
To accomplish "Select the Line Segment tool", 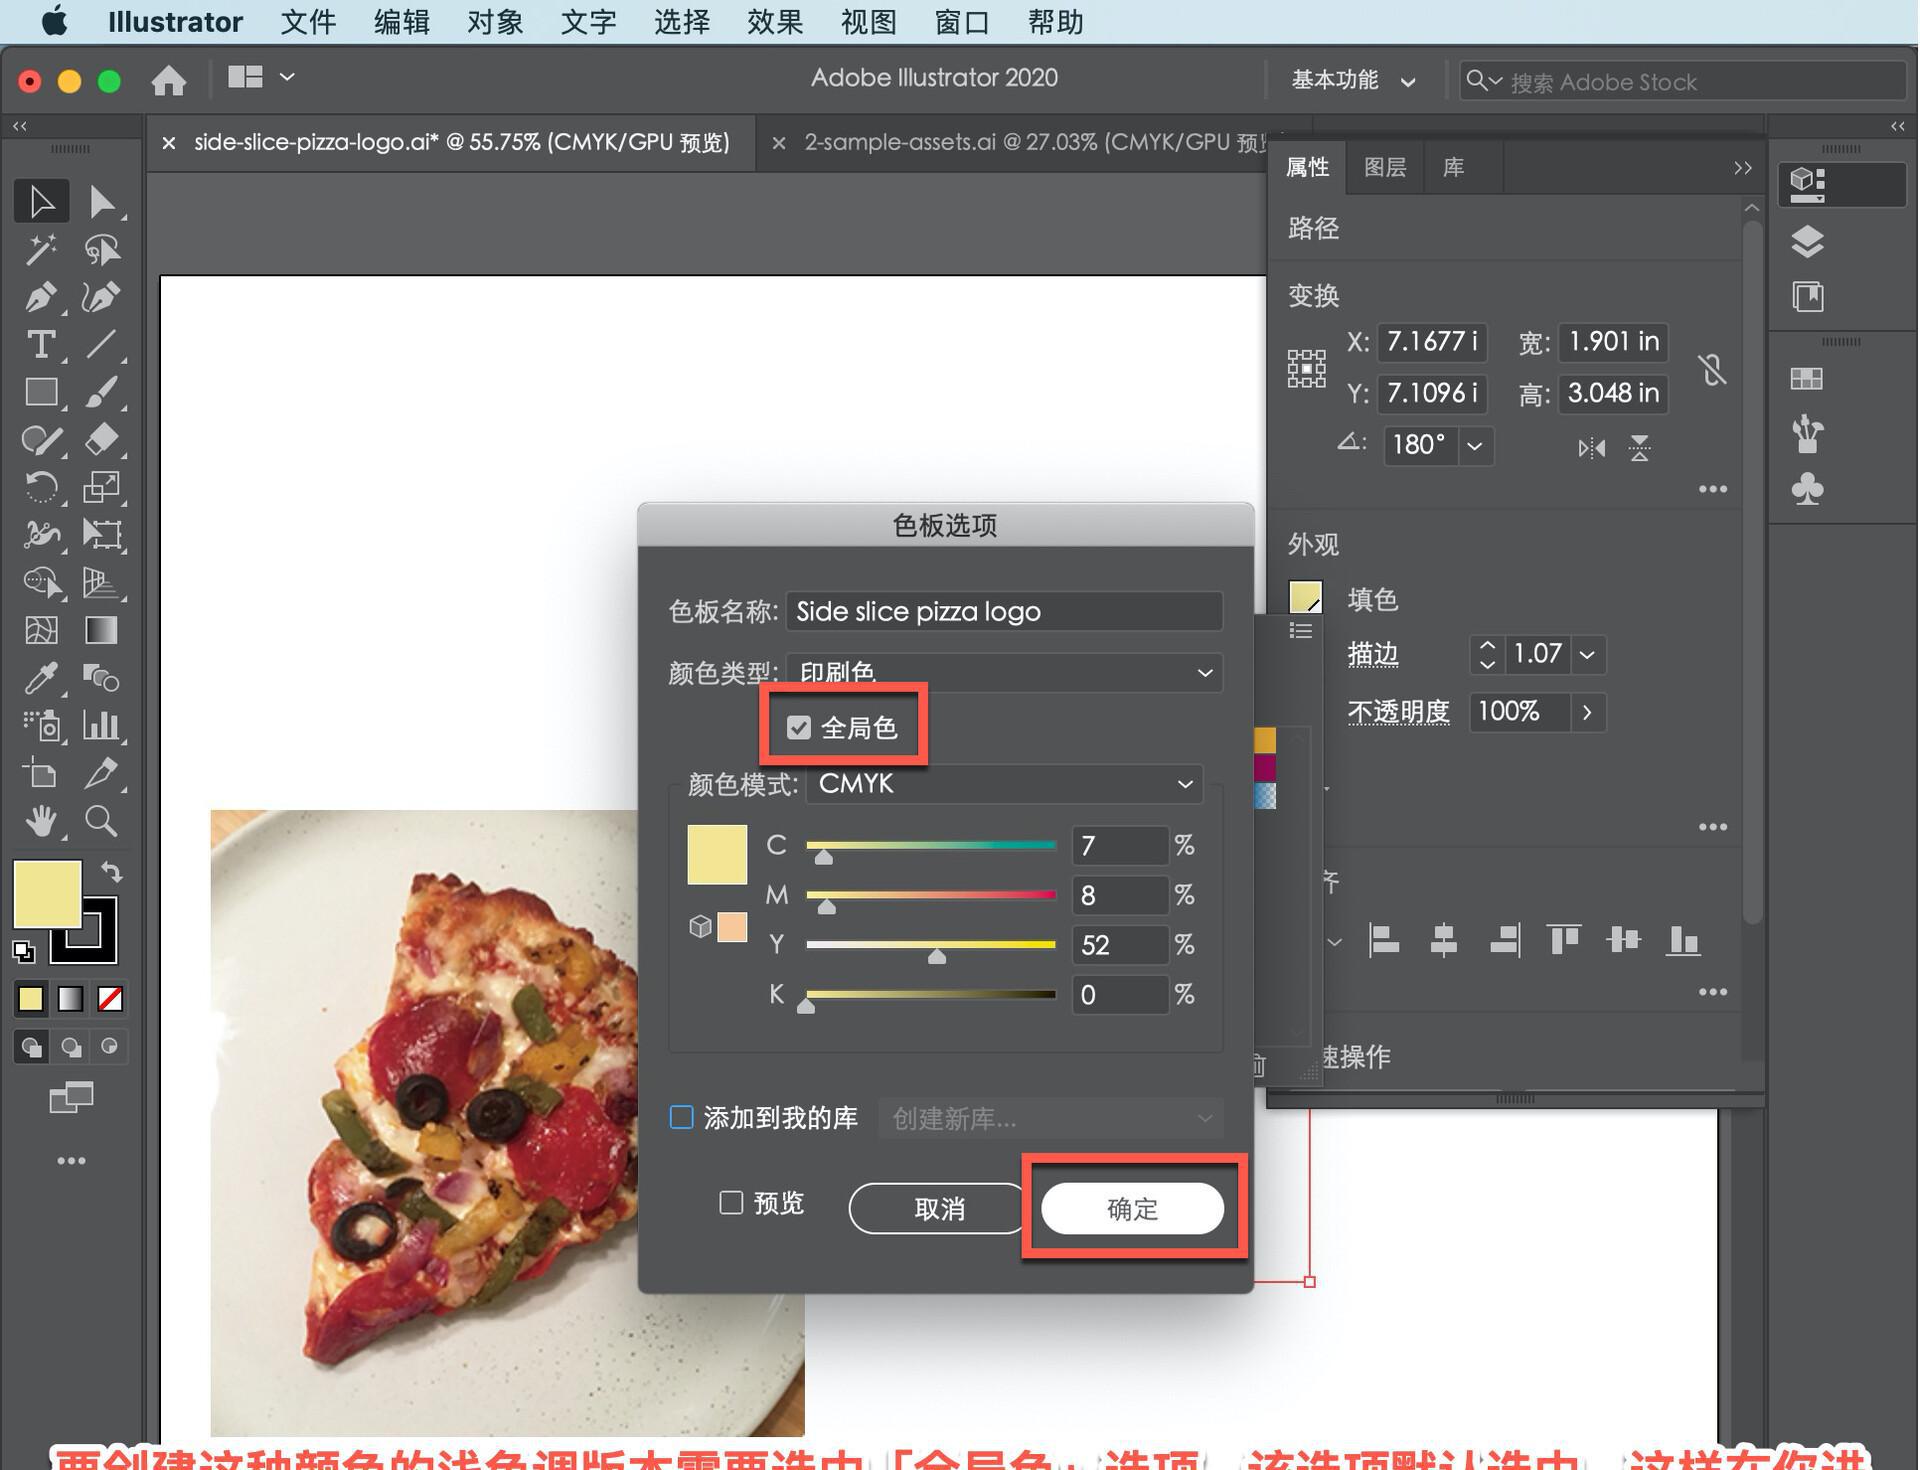I will point(101,344).
